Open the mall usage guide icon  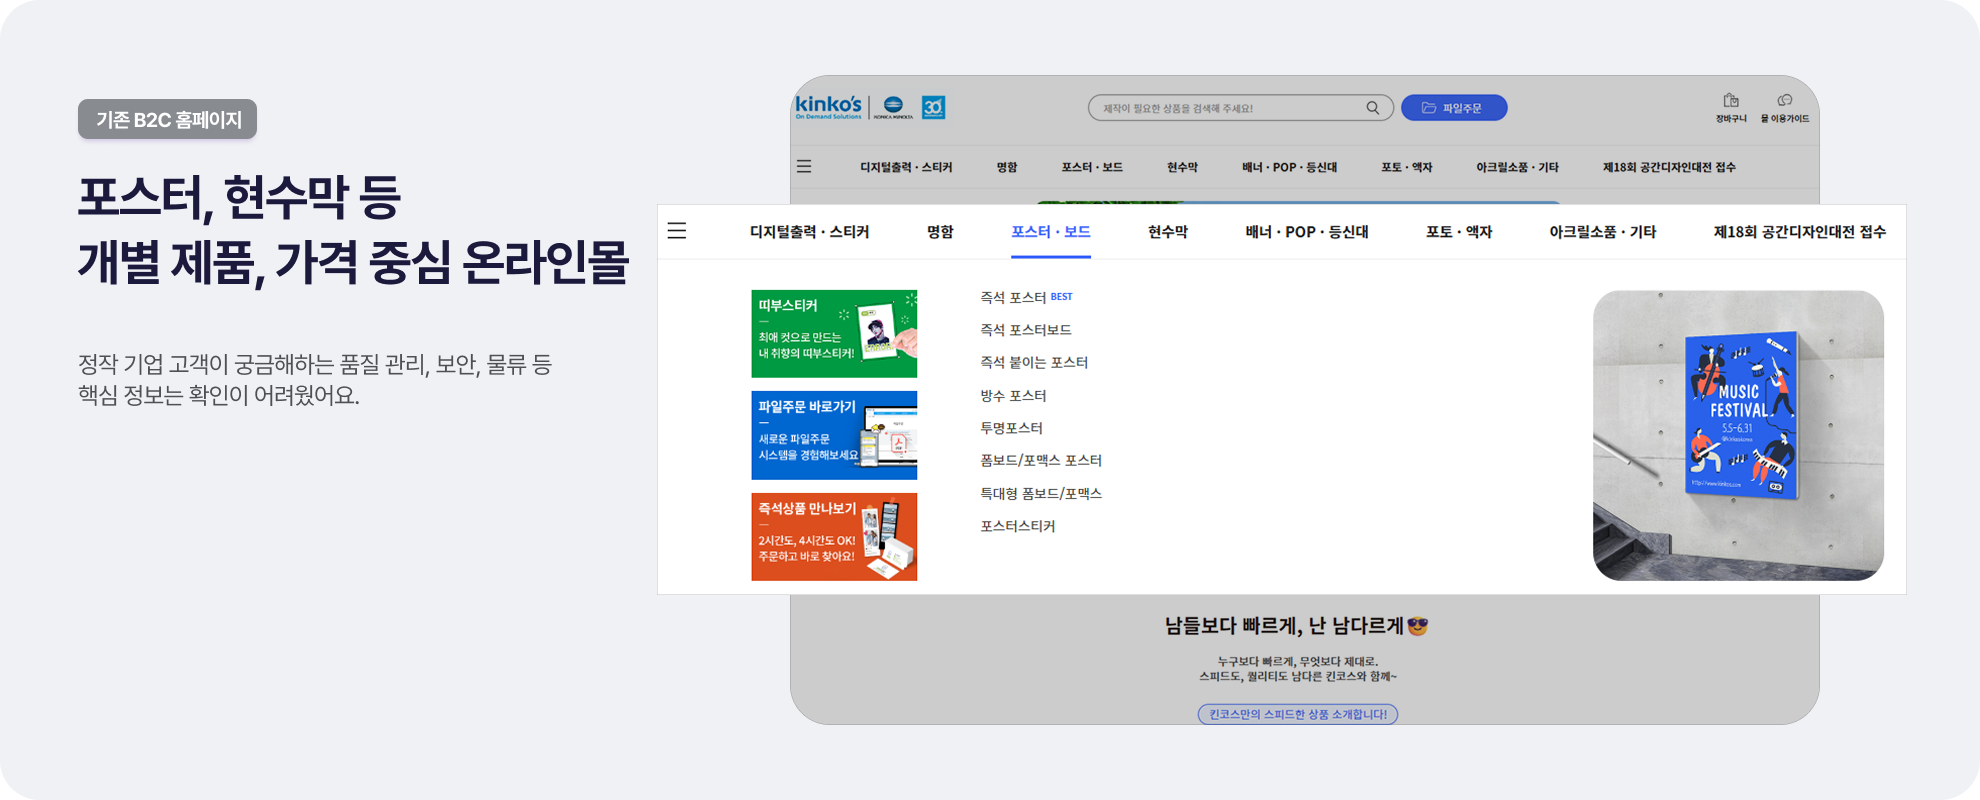pos(1784,106)
